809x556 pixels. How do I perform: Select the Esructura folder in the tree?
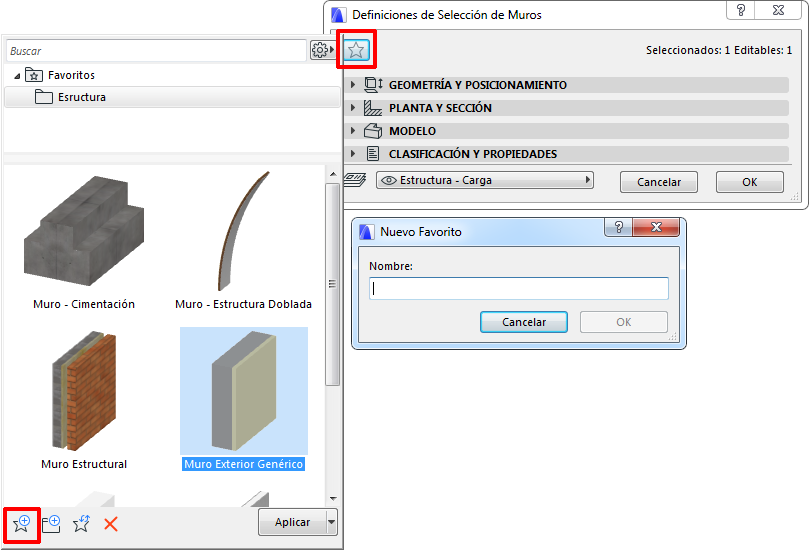tap(172, 97)
